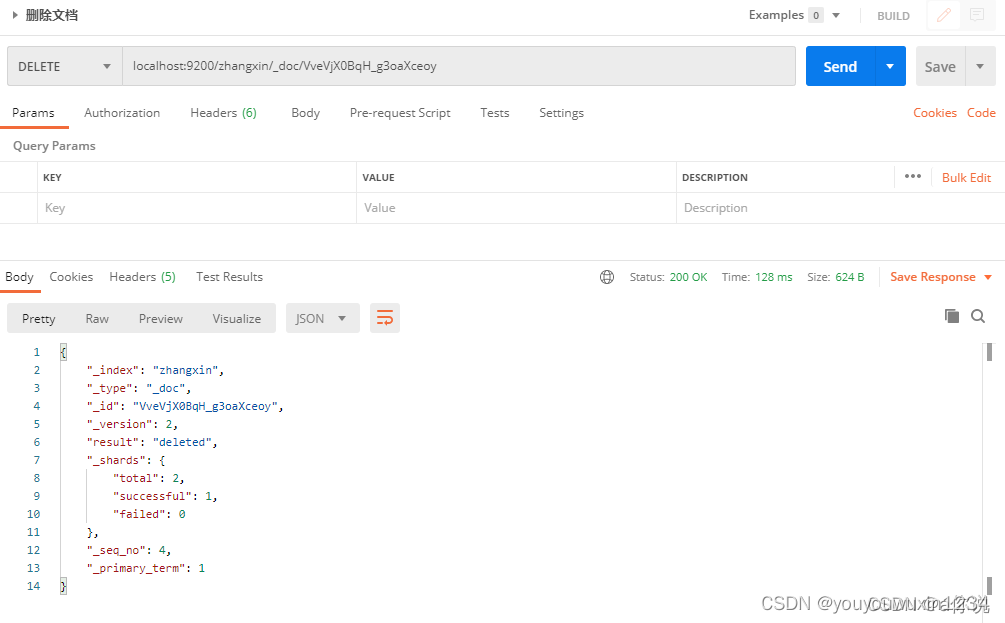Viewport: 1005px width, 623px height.
Task: Click into the request URL field
Action: coord(459,66)
